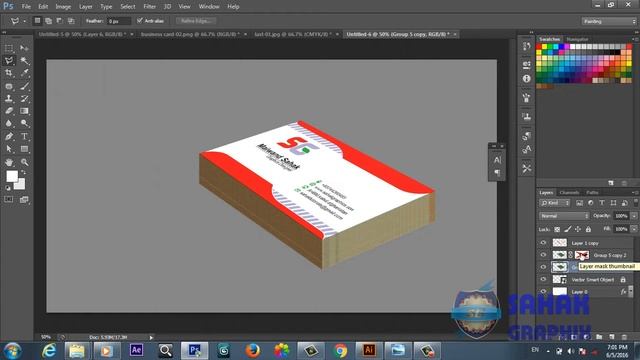Select the Hand tool

(x=9, y=162)
